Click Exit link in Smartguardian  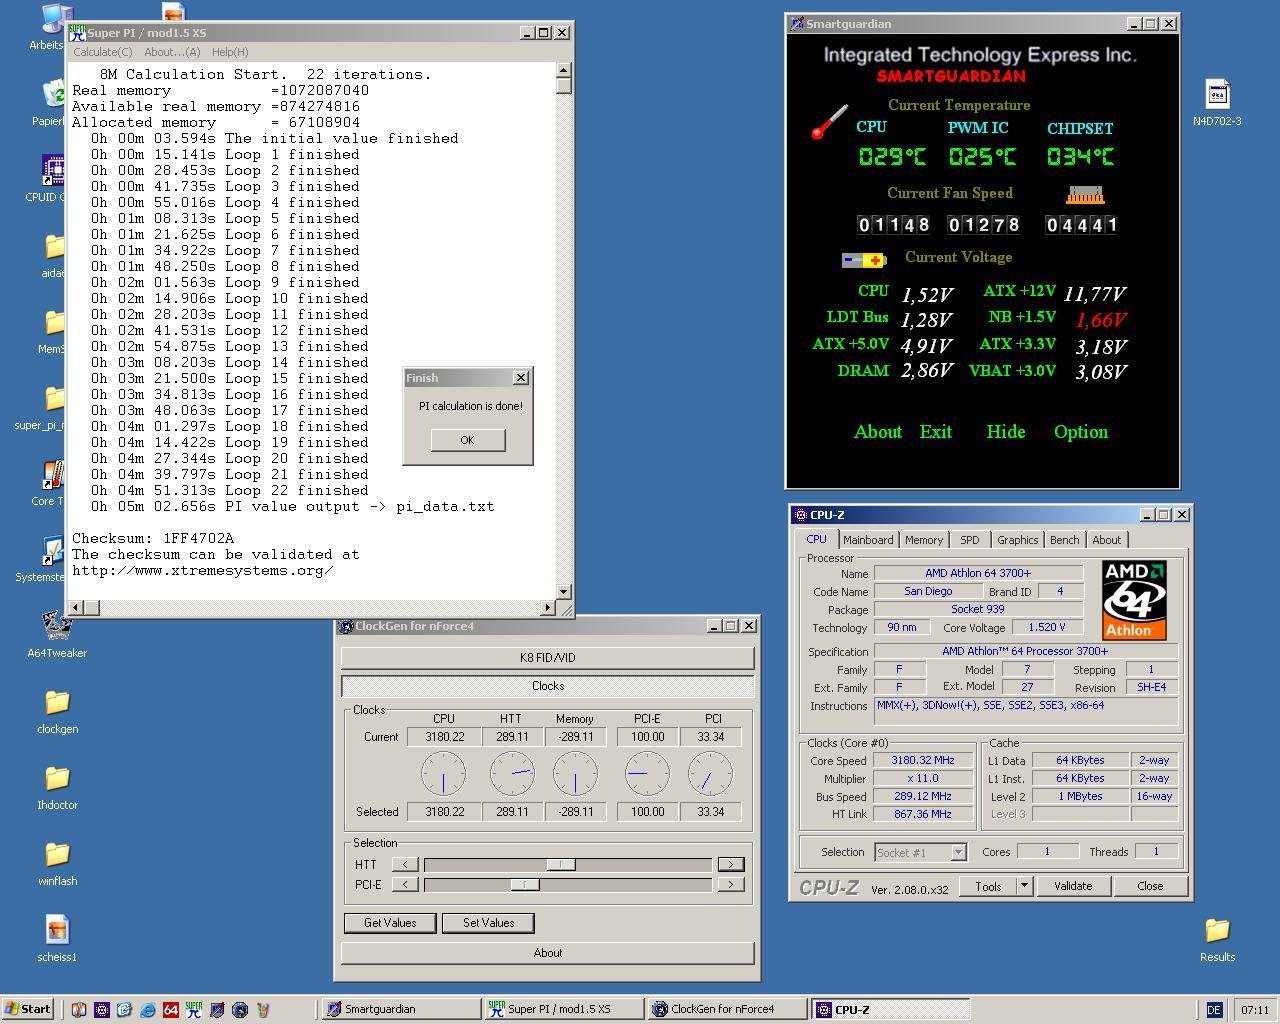[x=936, y=432]
